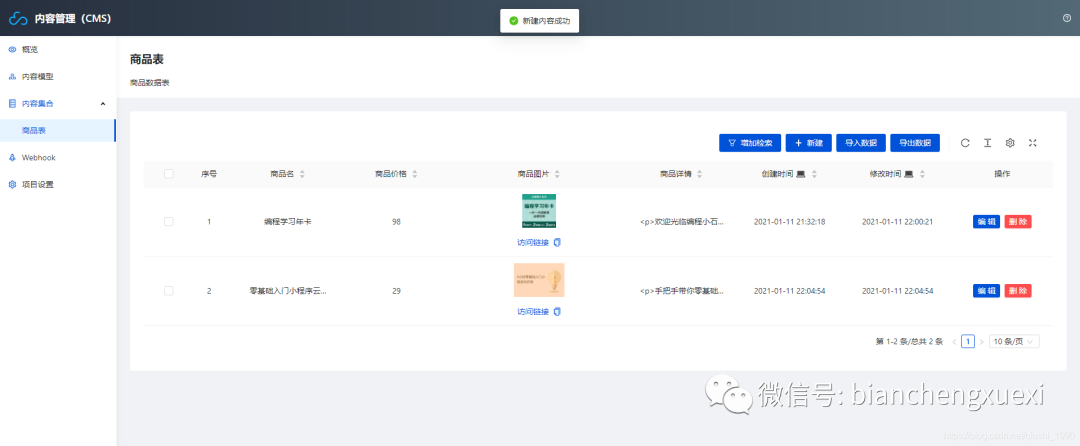This screenshot has height=446, width=1080.
Task: Click the 内容管理 (CMS) header title
Action: [x=73, y=19]
